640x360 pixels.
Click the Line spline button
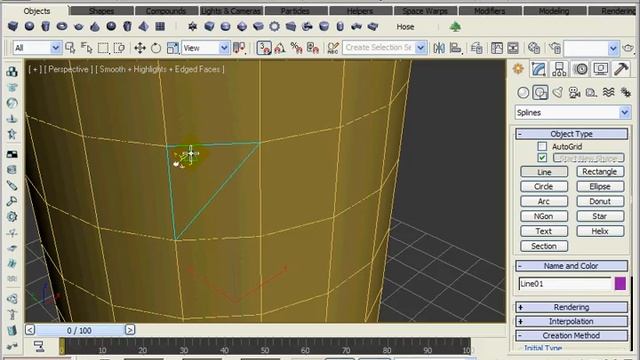(544, 172)
